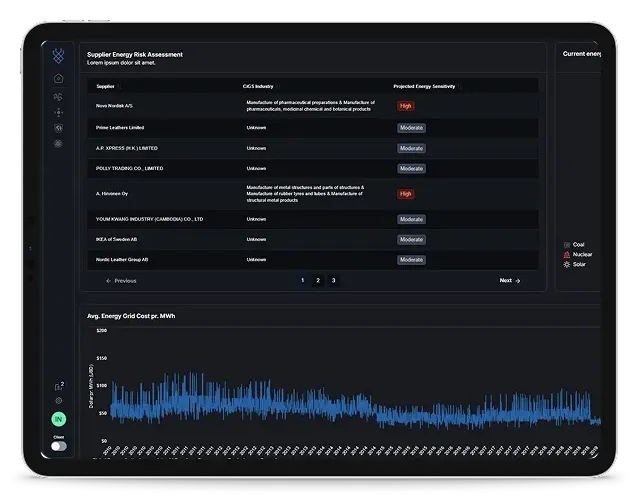Select supplier Novo Nordisk A/S
Viewport: 639px width, 499px height.
[x=114, y=106]
